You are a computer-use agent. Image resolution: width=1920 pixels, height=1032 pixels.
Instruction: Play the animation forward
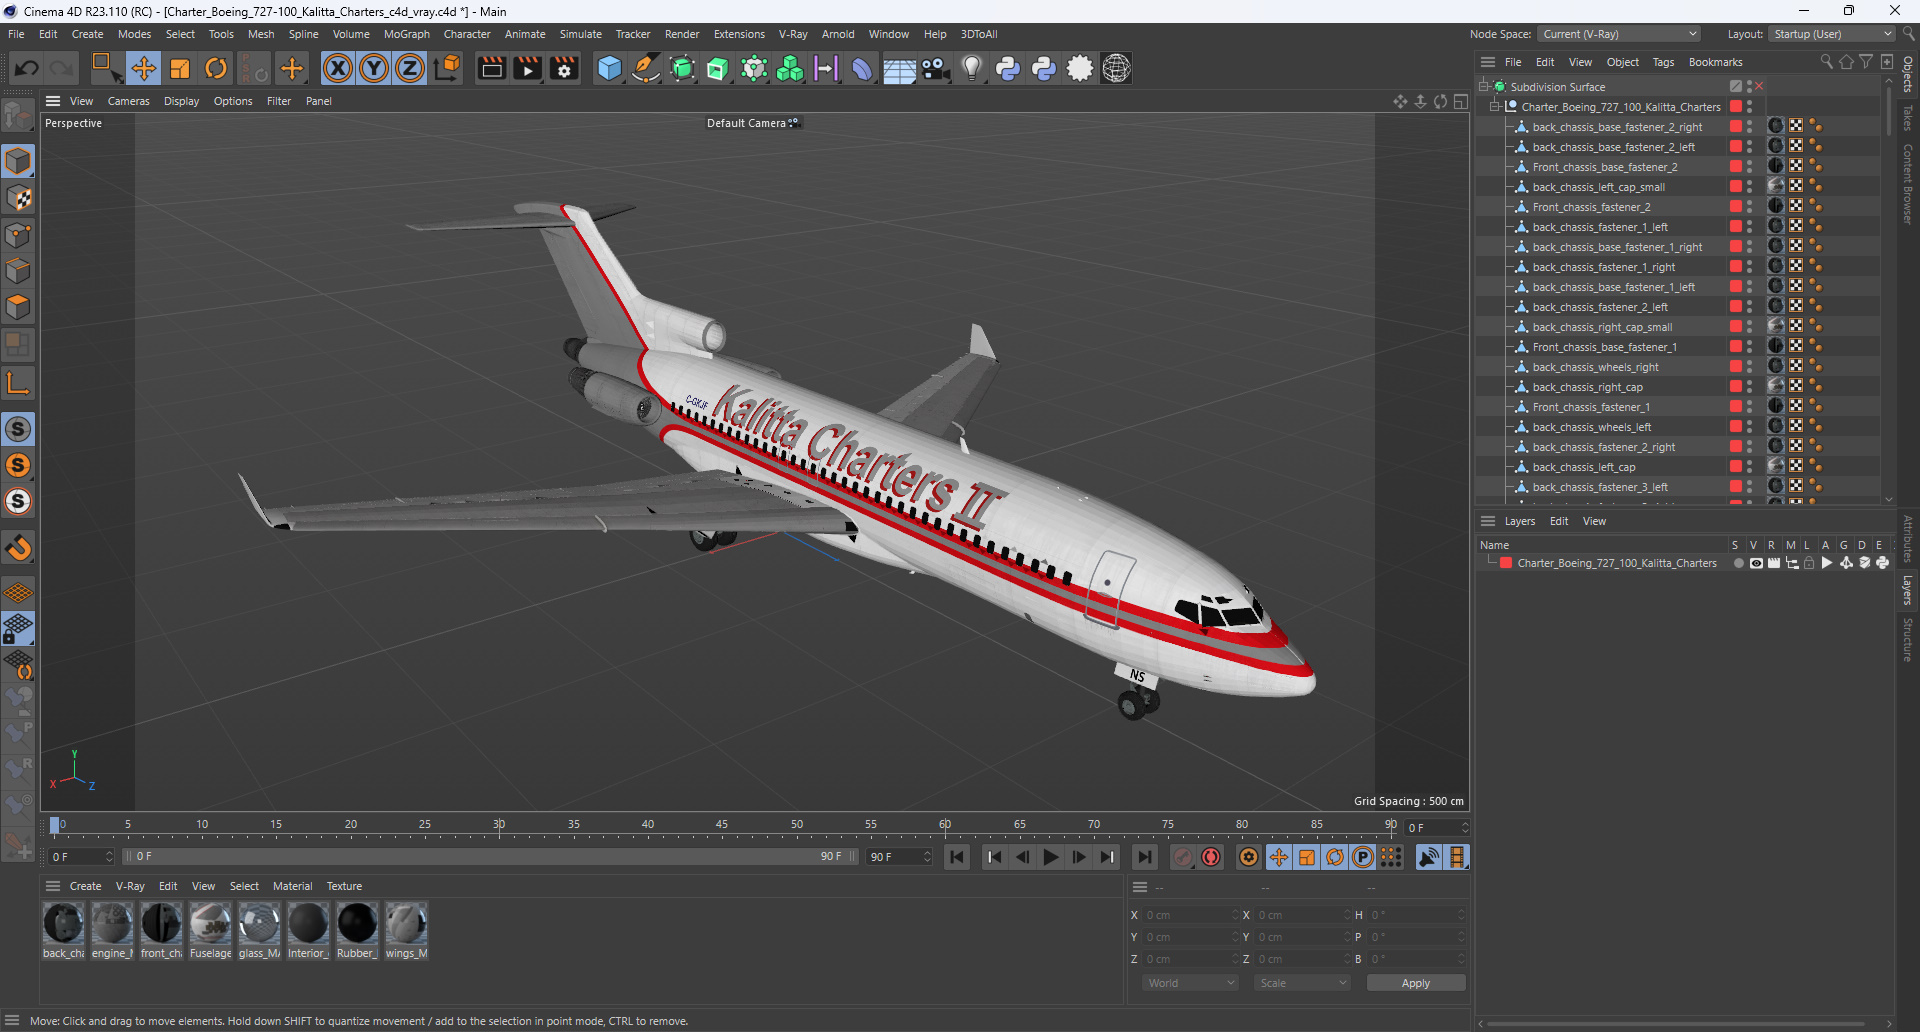pos(1050,857)
